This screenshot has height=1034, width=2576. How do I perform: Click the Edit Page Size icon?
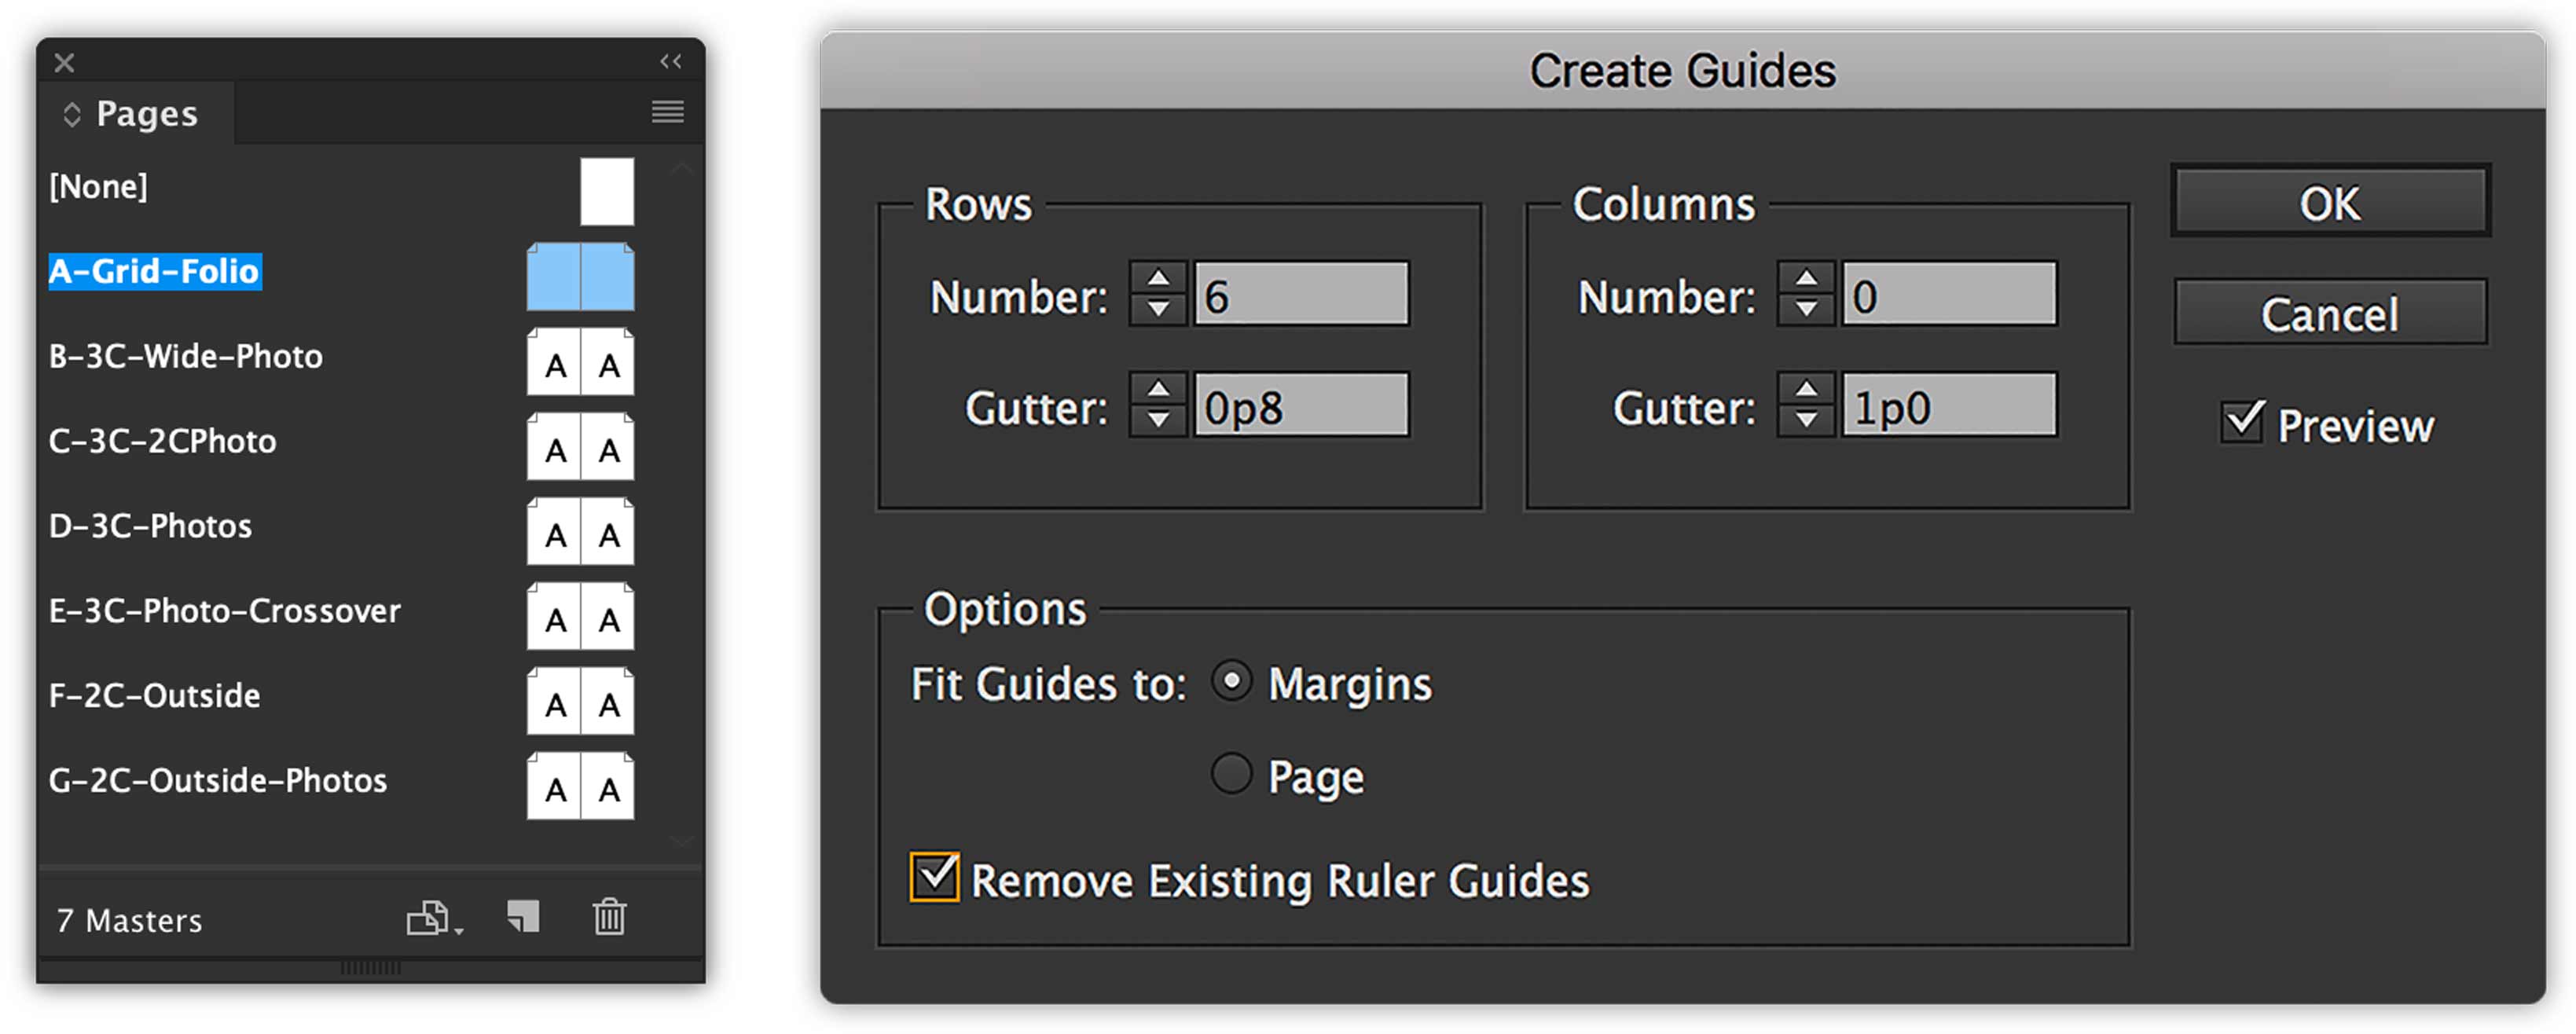(434, 917)
